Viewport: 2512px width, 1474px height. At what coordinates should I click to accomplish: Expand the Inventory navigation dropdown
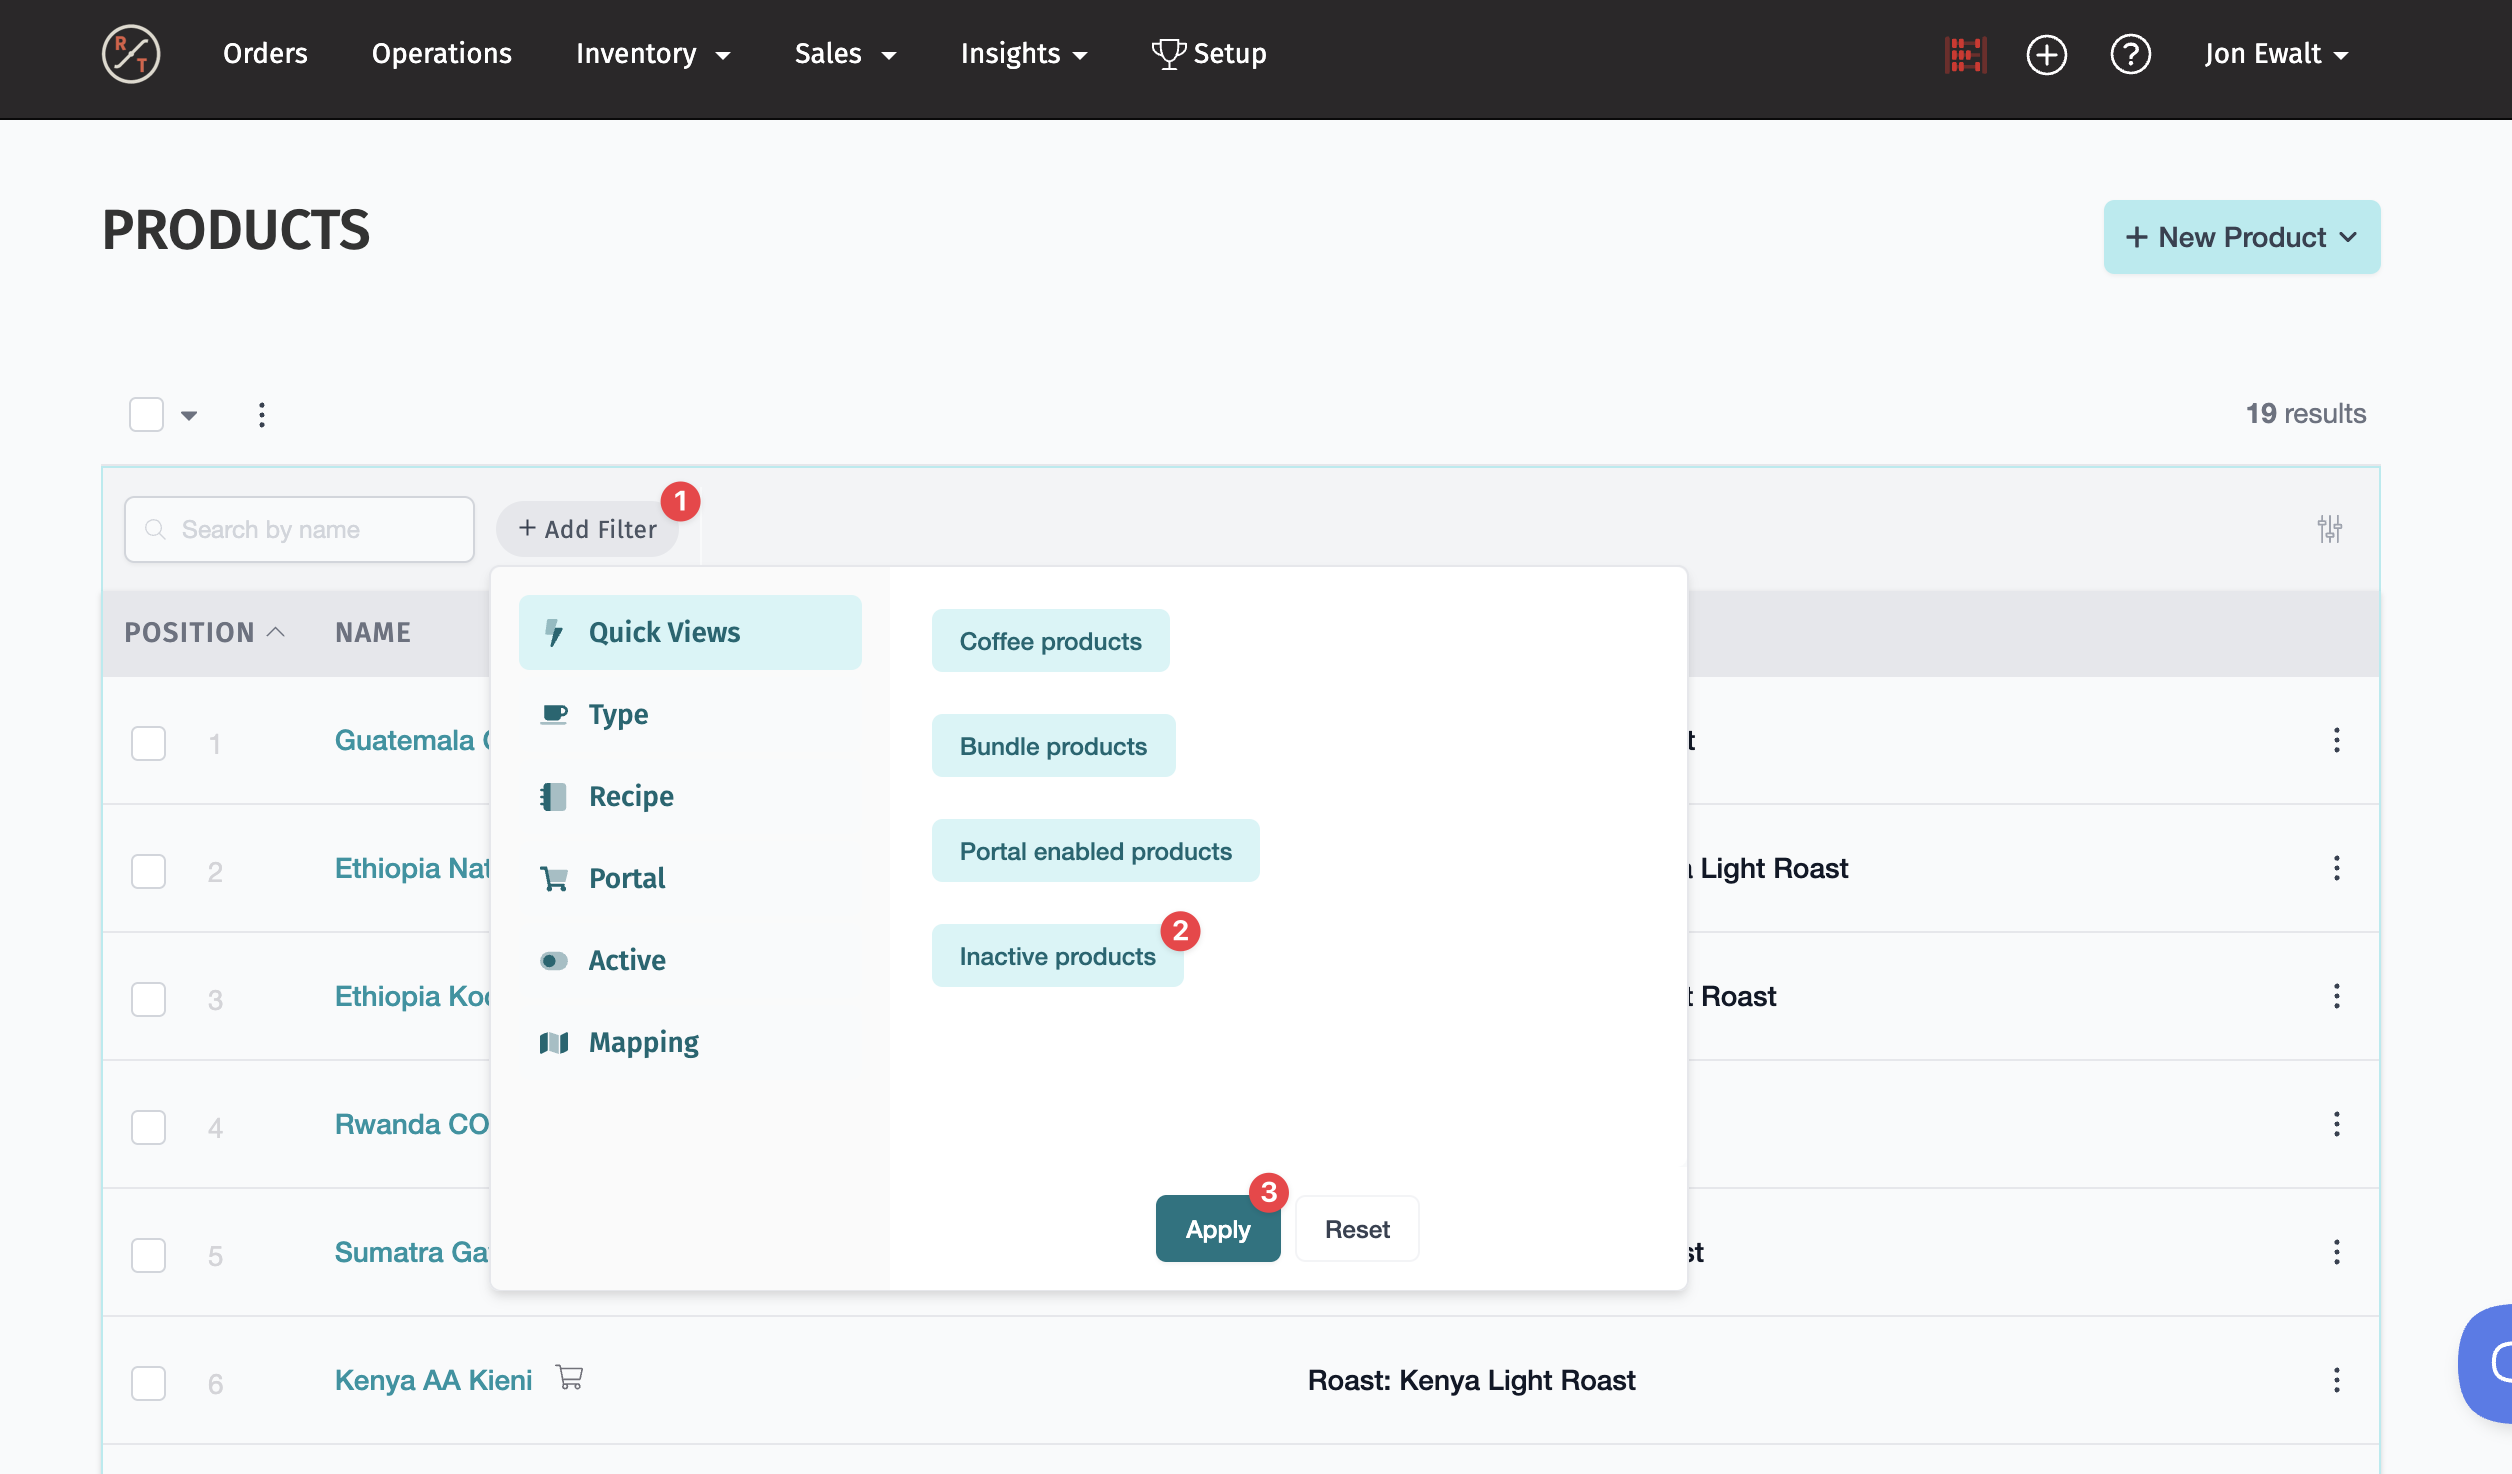pos(652,54)
